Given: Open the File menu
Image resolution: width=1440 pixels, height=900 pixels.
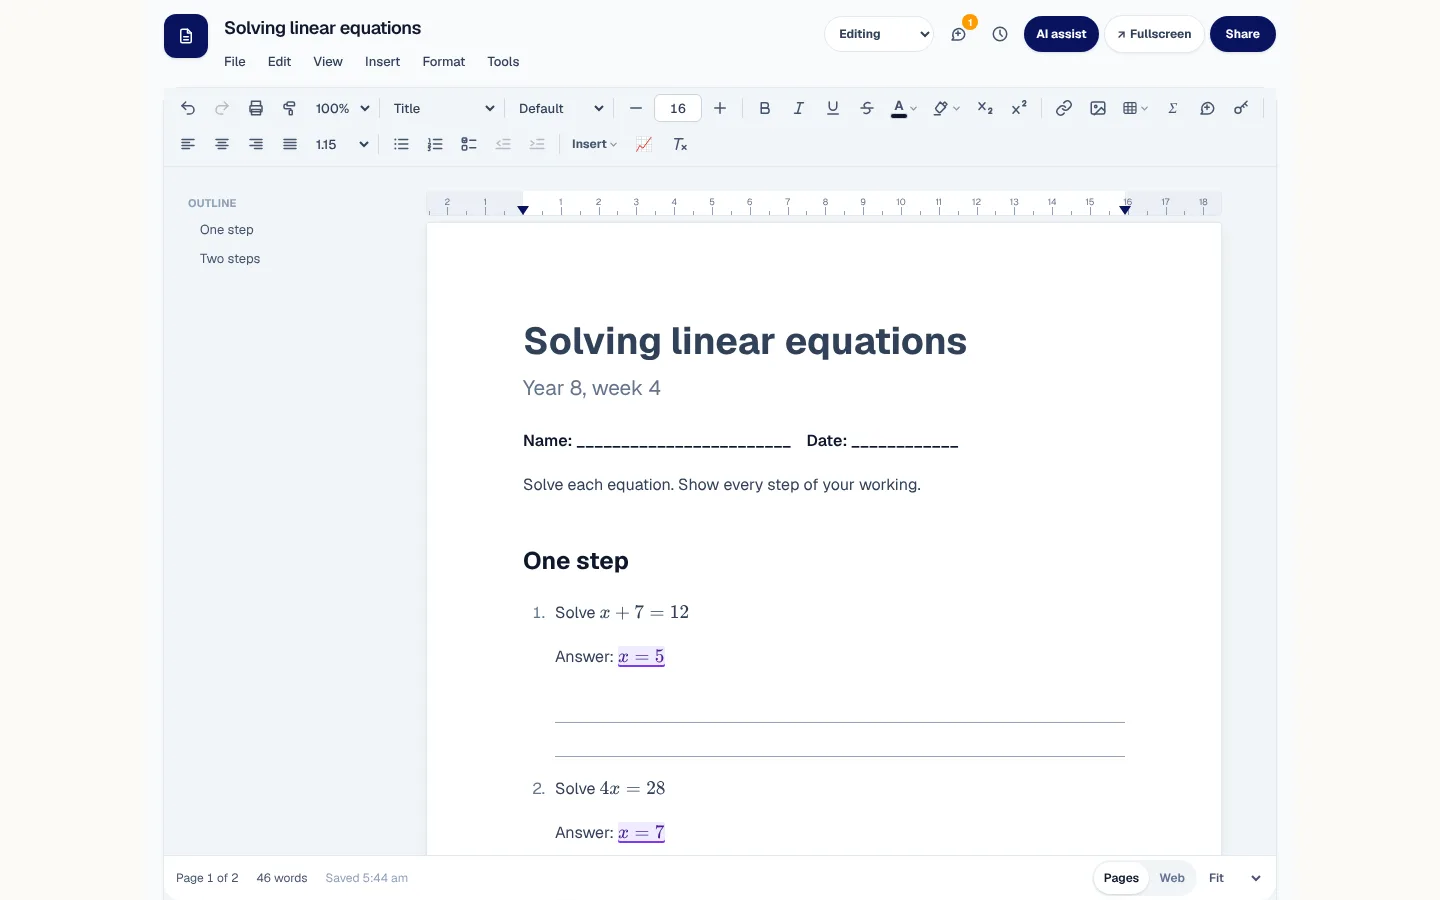Looking at the screenshot, I should [x=235, y=62].
